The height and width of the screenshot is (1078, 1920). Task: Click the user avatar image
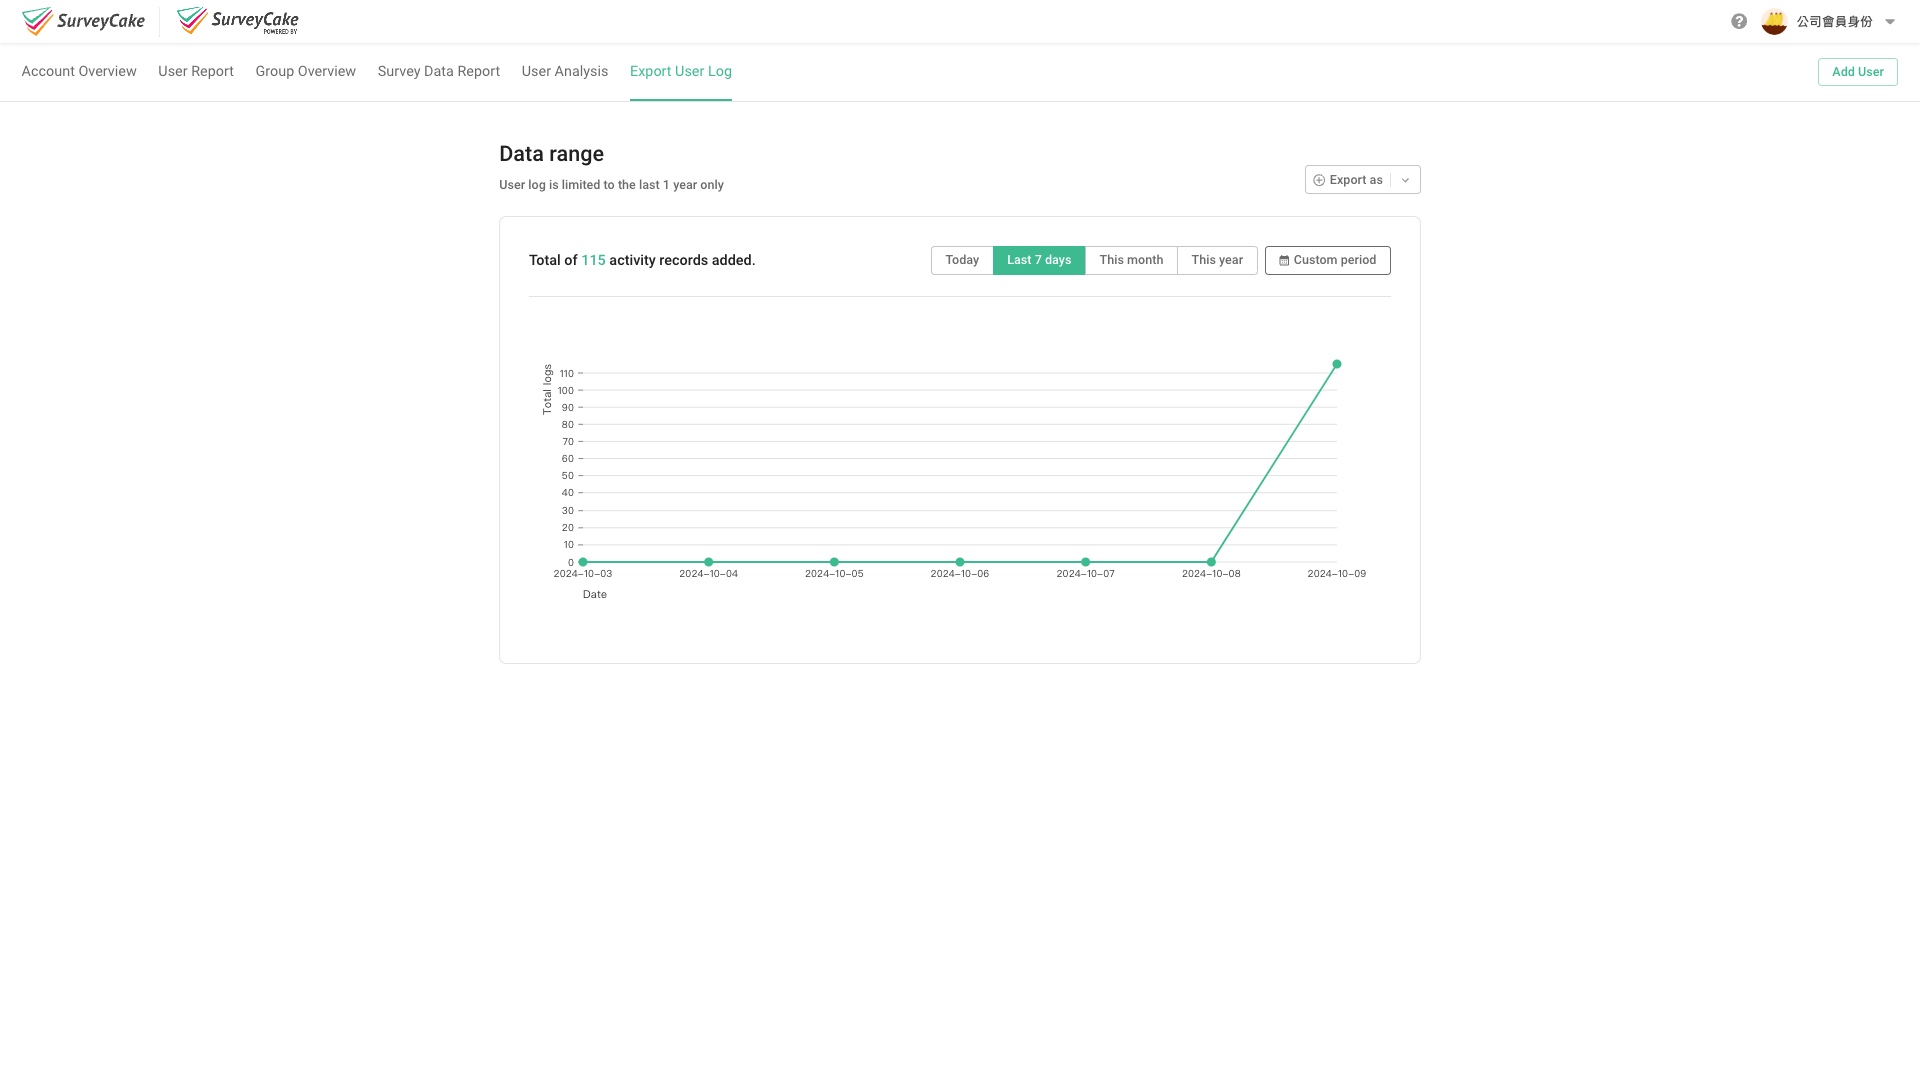[x=1773, y=20]
